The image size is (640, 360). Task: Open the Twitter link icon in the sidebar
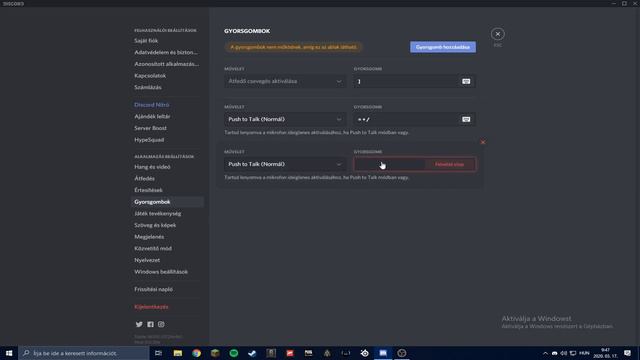(x=139, y=324)
